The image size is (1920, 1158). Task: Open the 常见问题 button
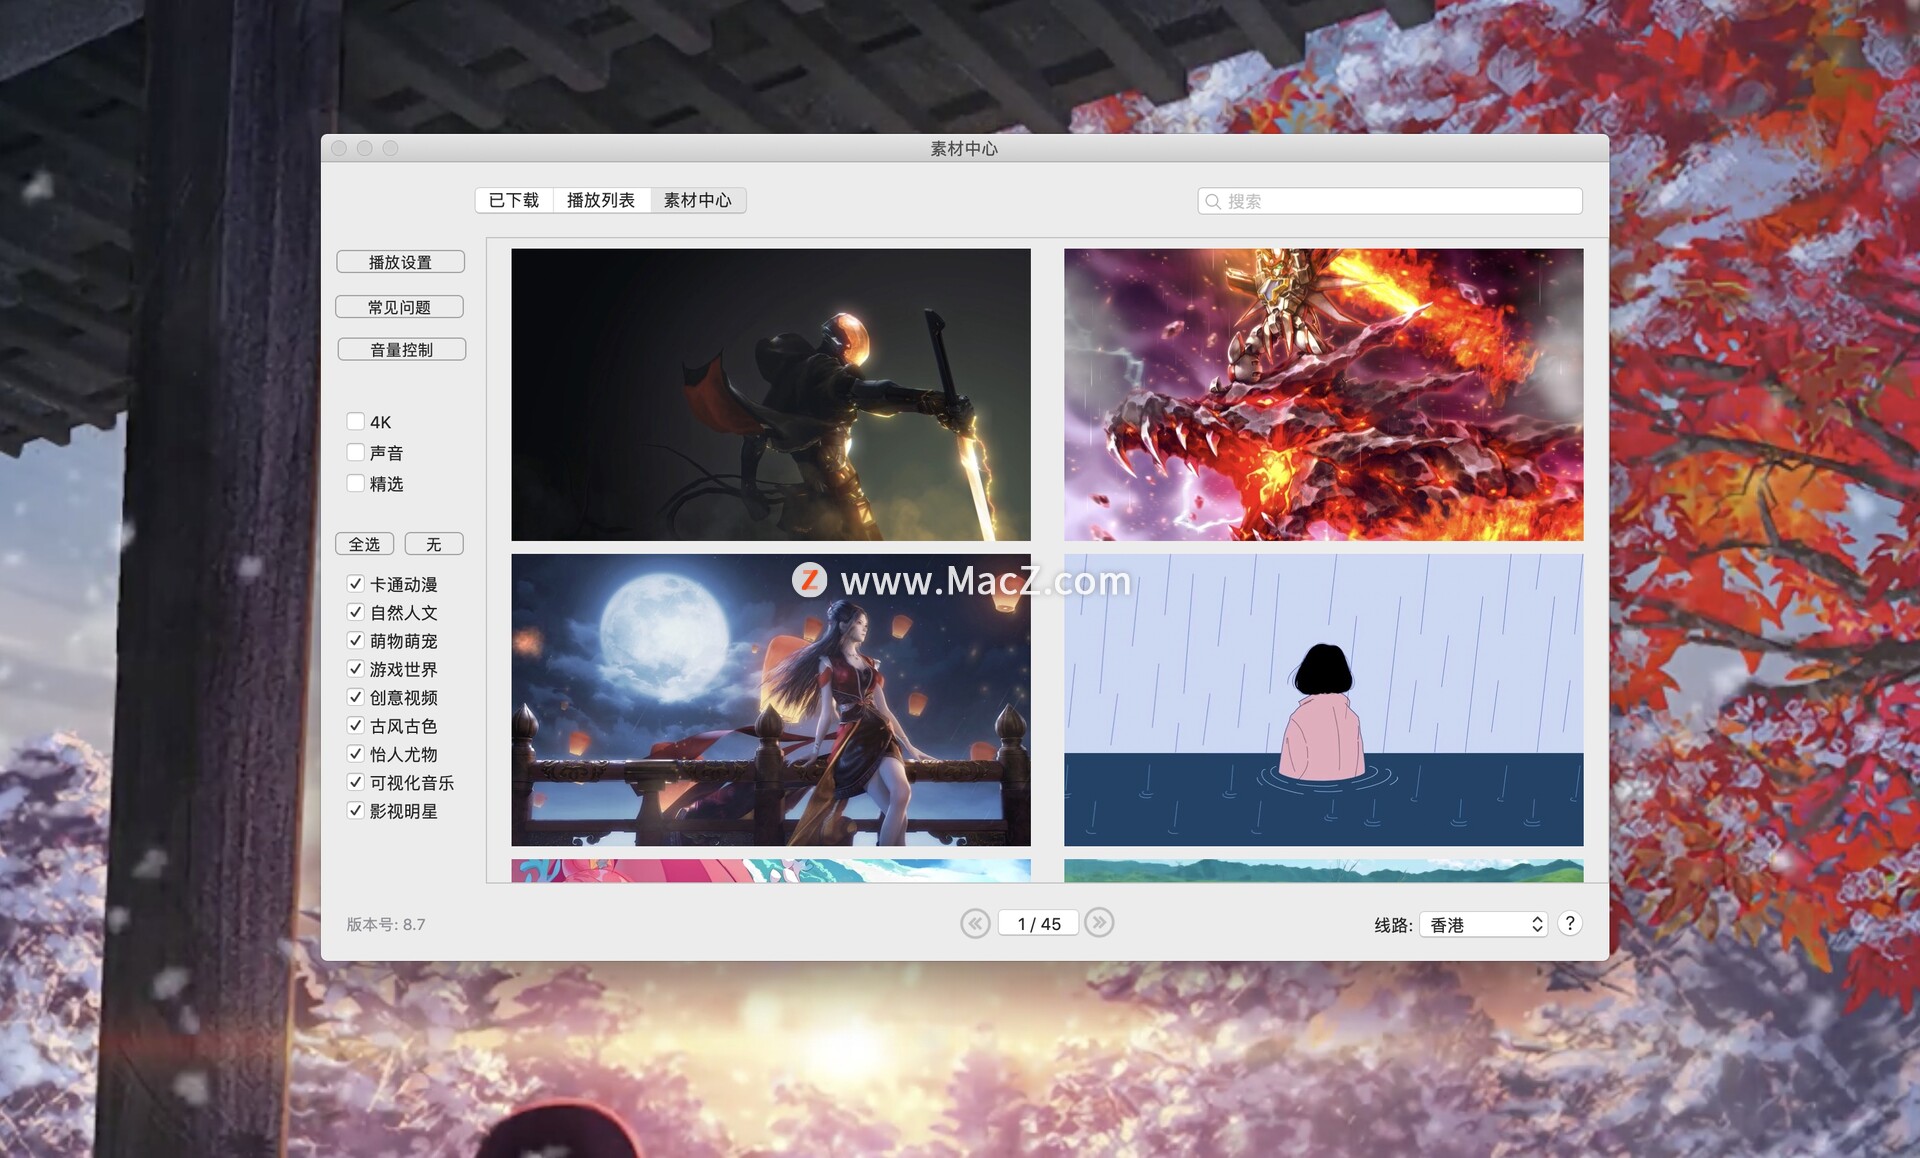point(400,307)
